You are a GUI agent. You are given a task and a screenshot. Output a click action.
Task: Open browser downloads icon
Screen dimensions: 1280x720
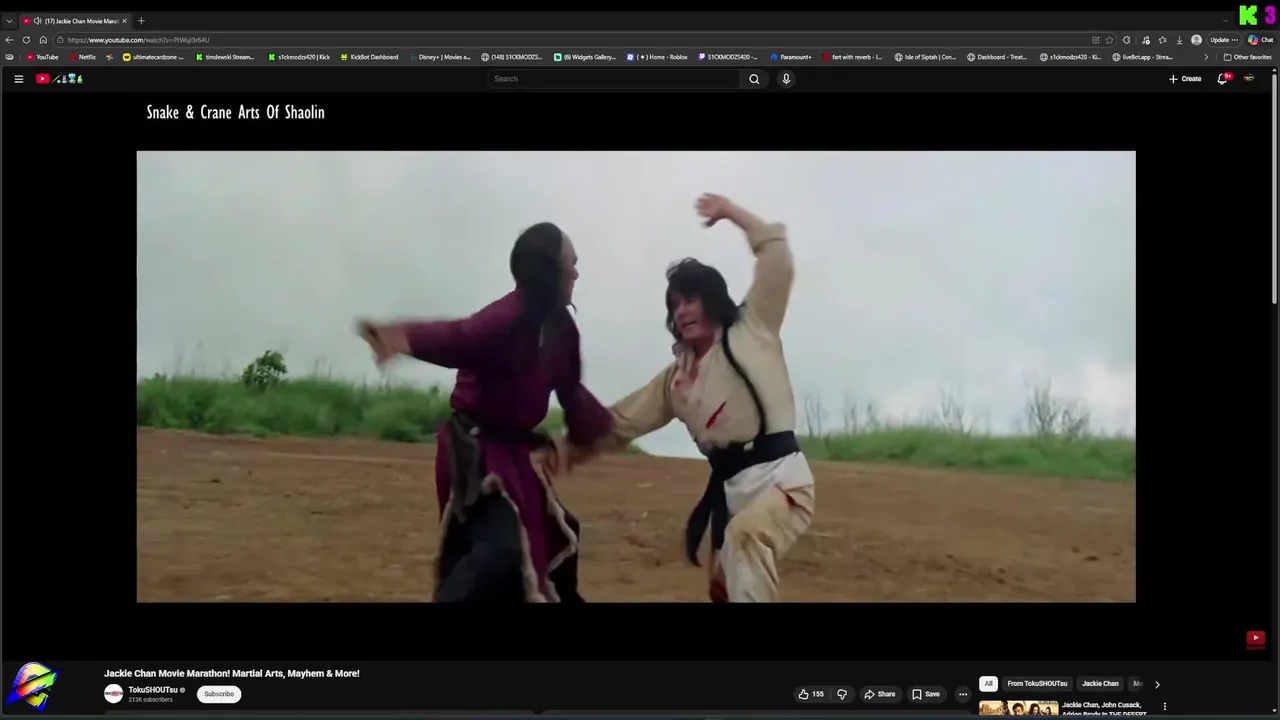pos(1180,40)
